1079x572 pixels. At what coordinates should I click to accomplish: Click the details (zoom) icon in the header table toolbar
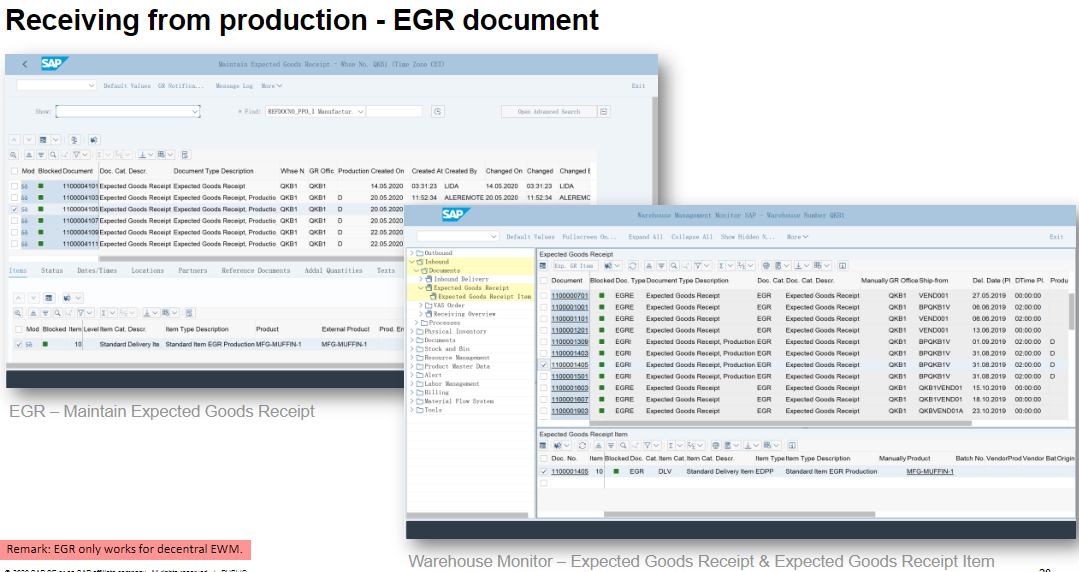pyautogui.click(x=13, y=155)
